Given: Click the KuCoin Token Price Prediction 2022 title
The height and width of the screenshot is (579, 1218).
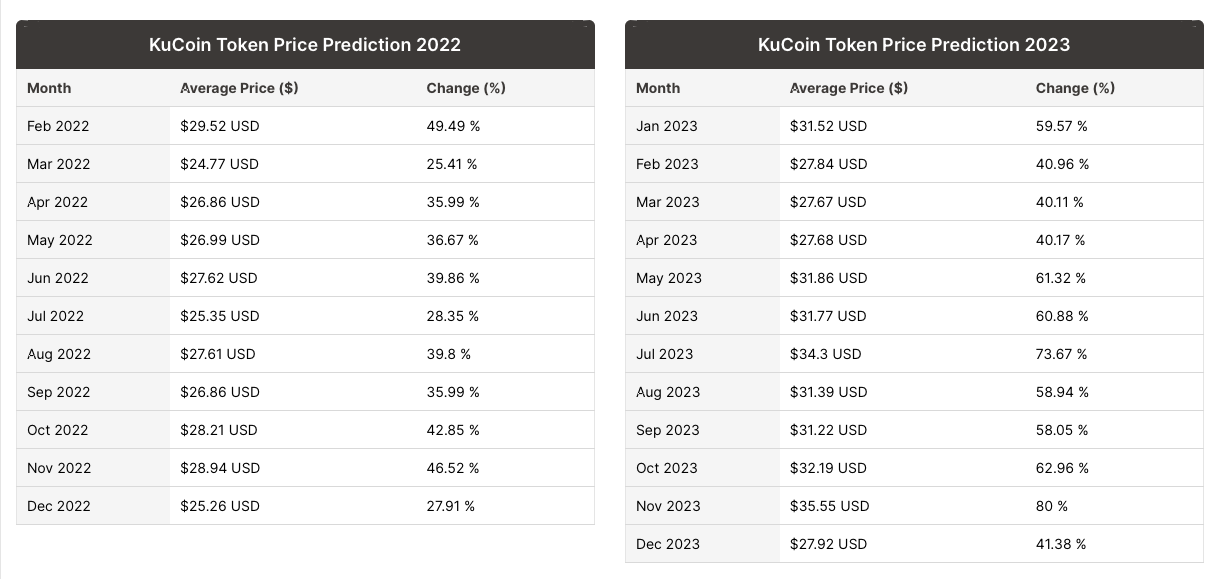Looking at the screenshot, I should tap(305, 45).
